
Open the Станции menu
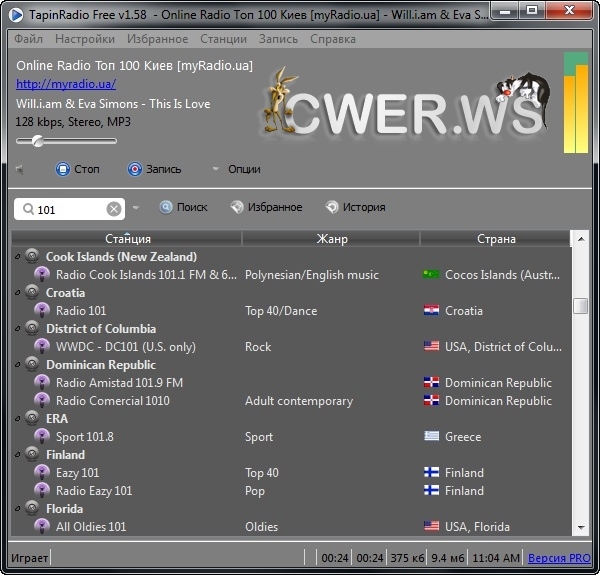coord(223,39)
